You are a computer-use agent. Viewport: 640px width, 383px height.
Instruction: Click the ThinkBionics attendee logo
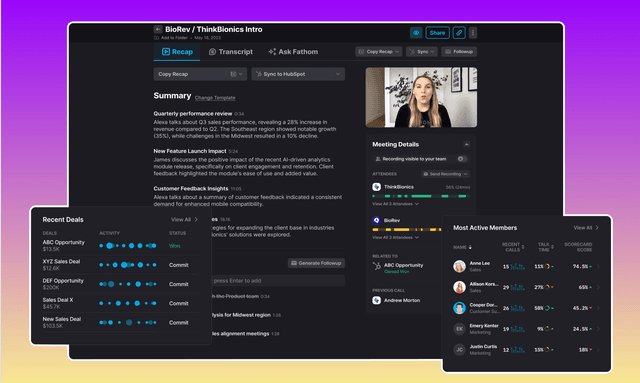click(x=376, y=187)
